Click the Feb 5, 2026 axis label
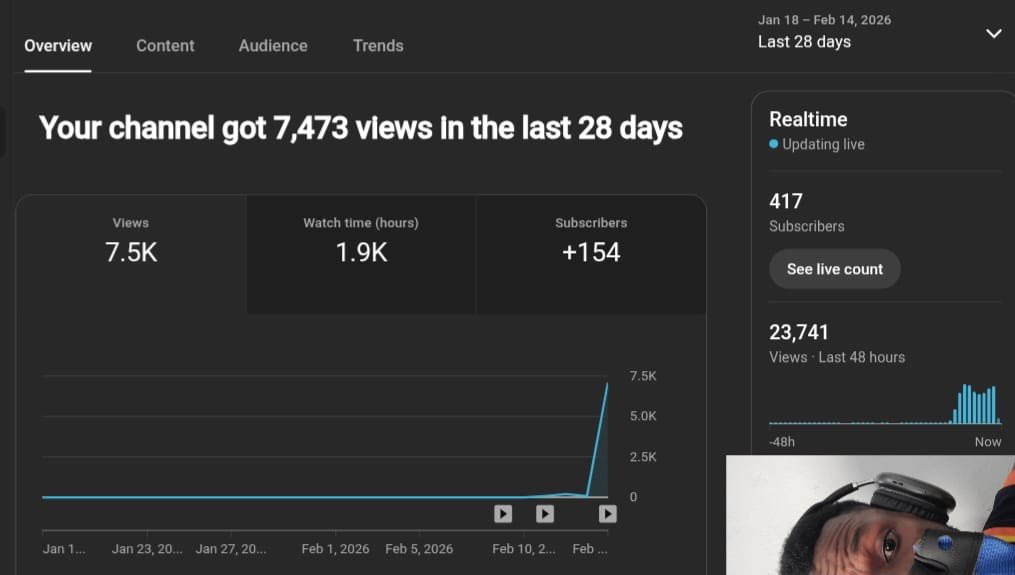1015x575 pixels. click(x=419, y=549)
